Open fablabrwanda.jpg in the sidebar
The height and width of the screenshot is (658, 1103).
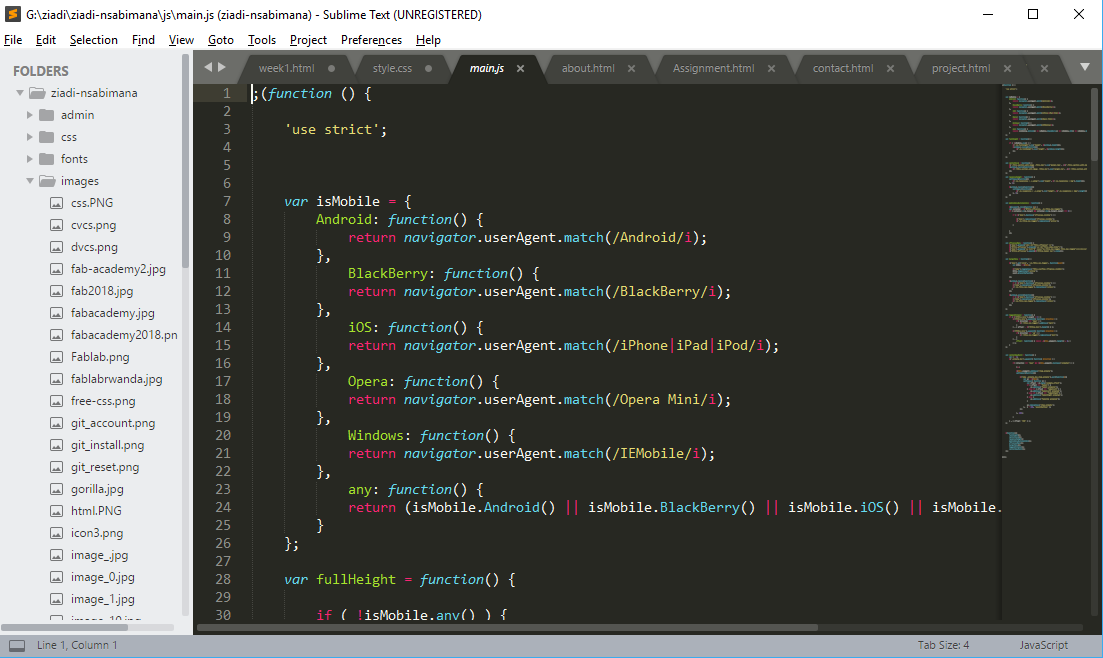[x=116, y=379]
